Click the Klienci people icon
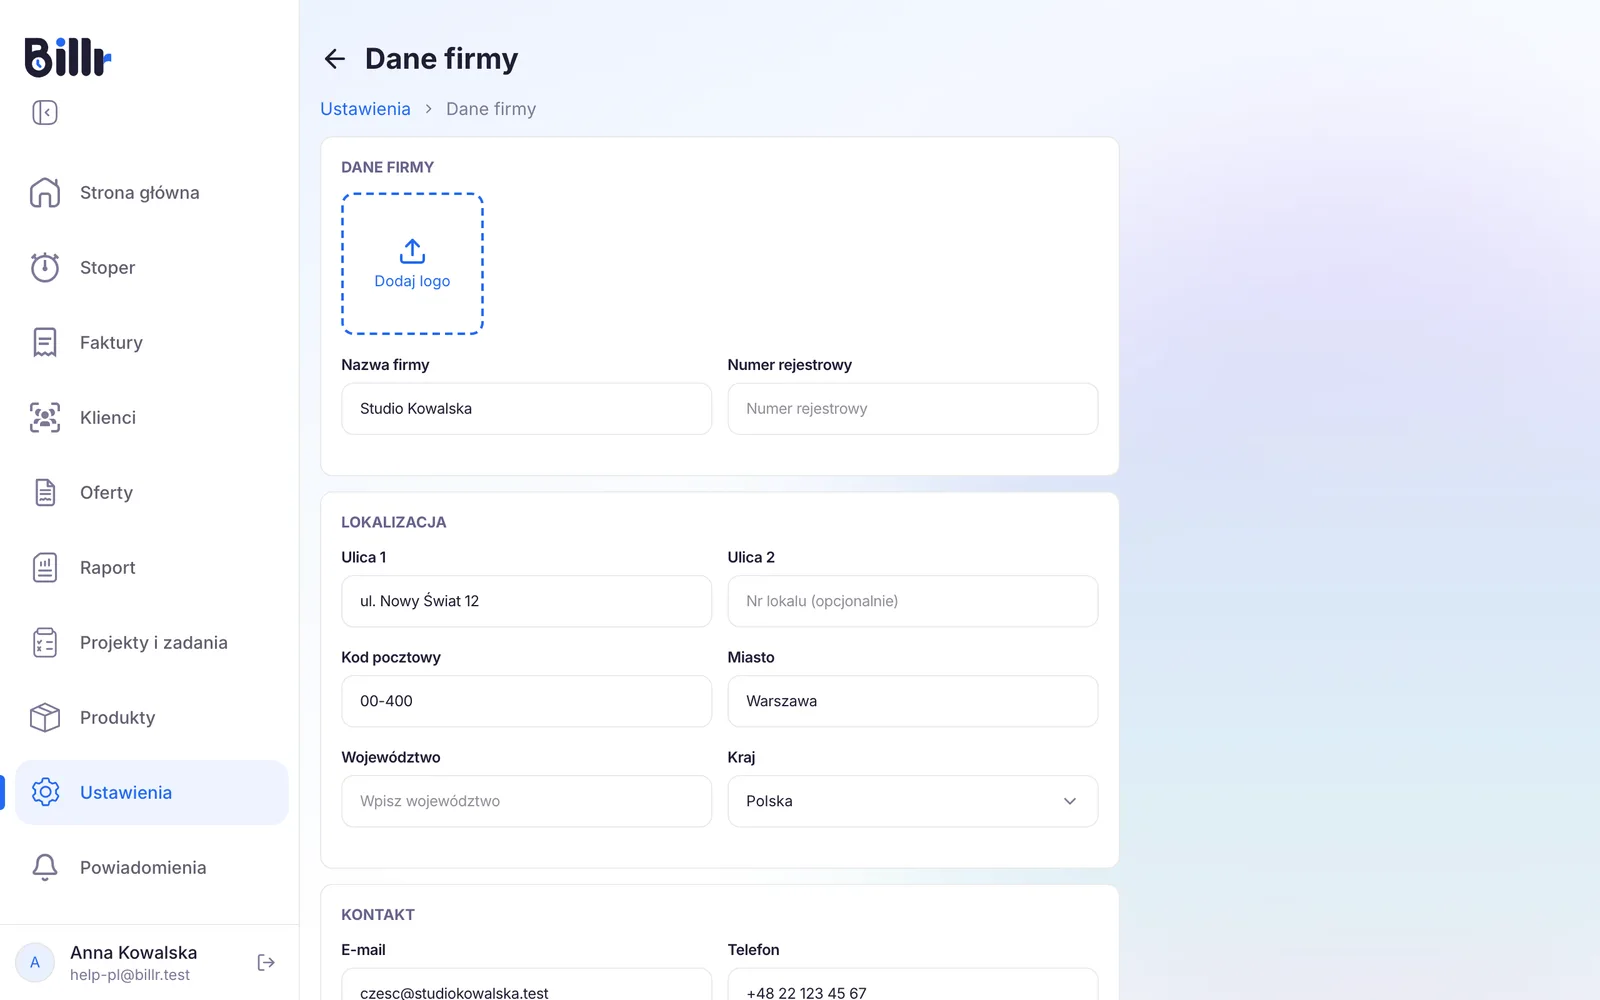The width and height of the screenshot is (1600, 1000). coord(45,417)
